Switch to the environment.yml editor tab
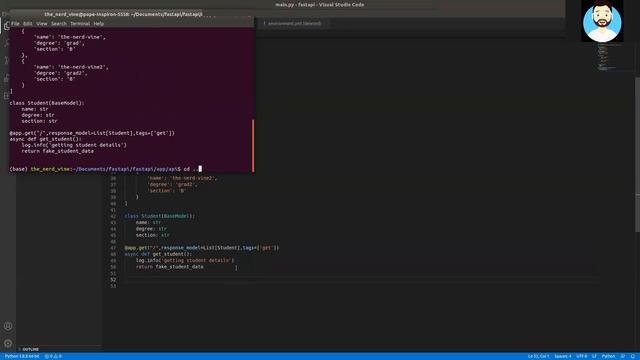Screen dimensions: 640x360 (x=294, y=24)
